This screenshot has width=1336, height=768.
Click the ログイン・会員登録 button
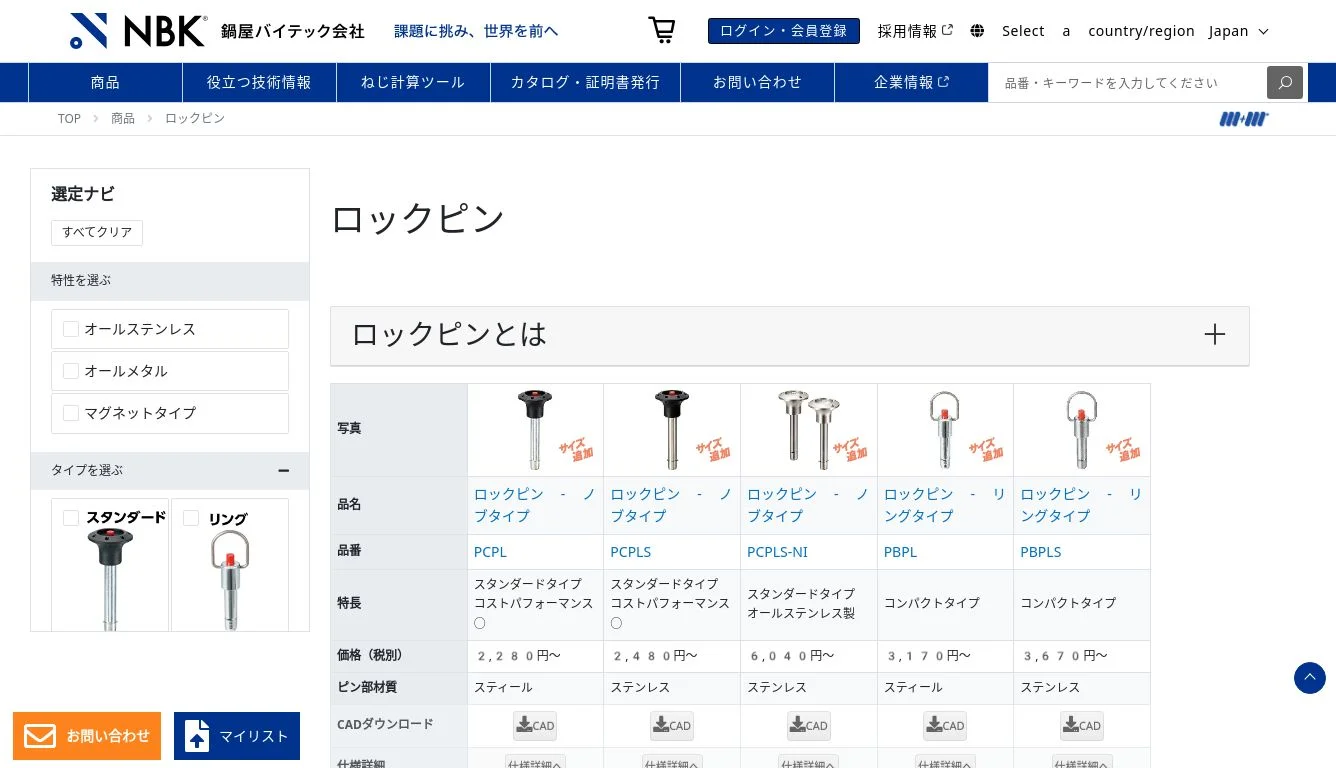click(784, 31)
